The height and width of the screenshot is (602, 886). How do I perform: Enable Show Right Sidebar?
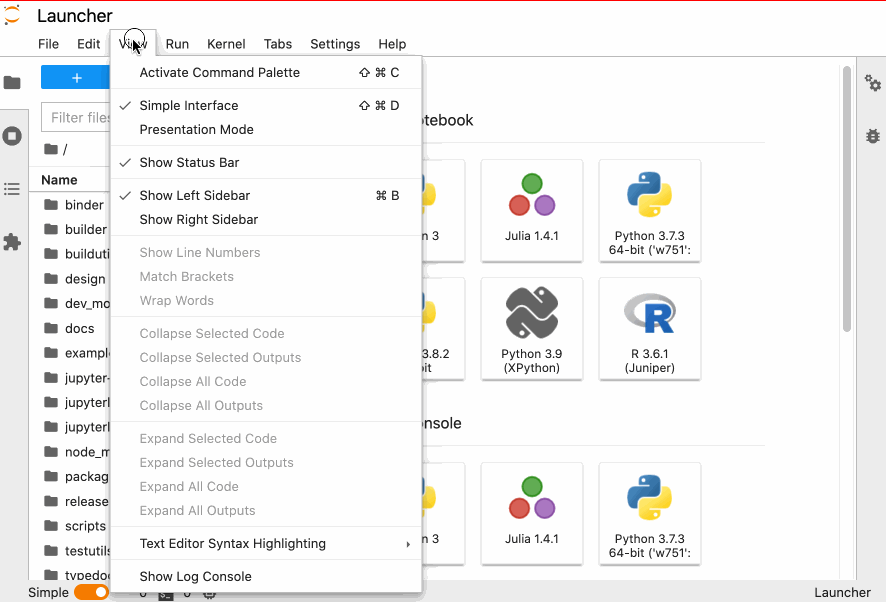(266, 220)
